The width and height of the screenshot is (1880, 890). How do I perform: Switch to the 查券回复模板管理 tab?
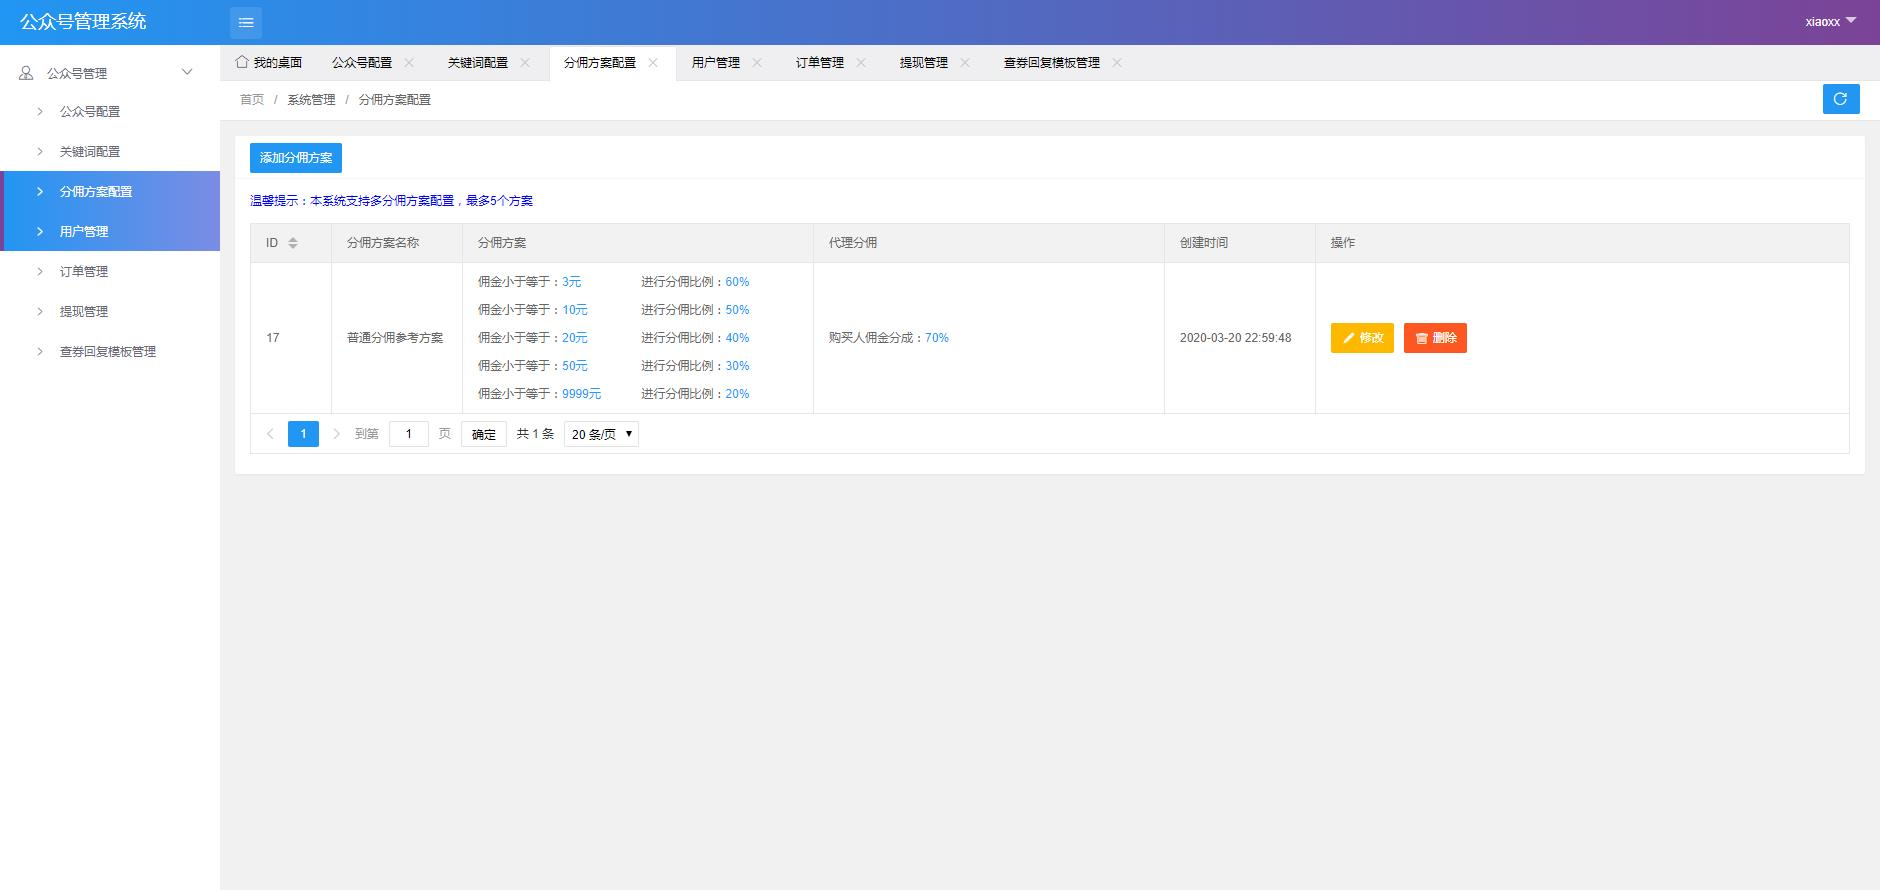point(1052,62)
